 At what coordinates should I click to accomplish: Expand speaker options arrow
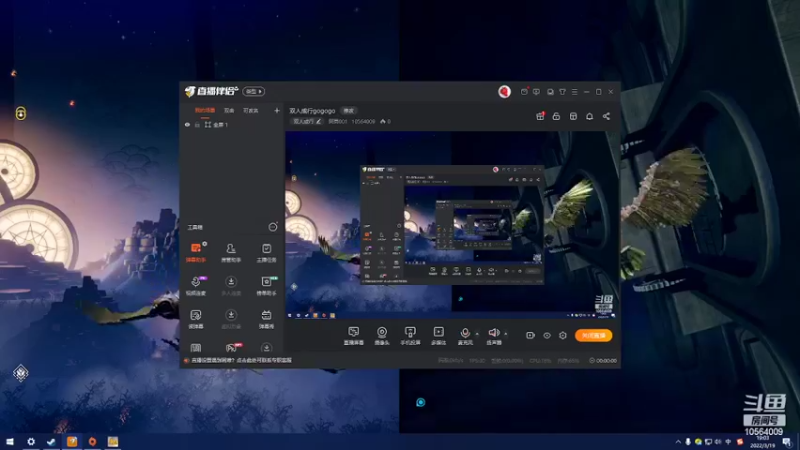pos(506,334)
